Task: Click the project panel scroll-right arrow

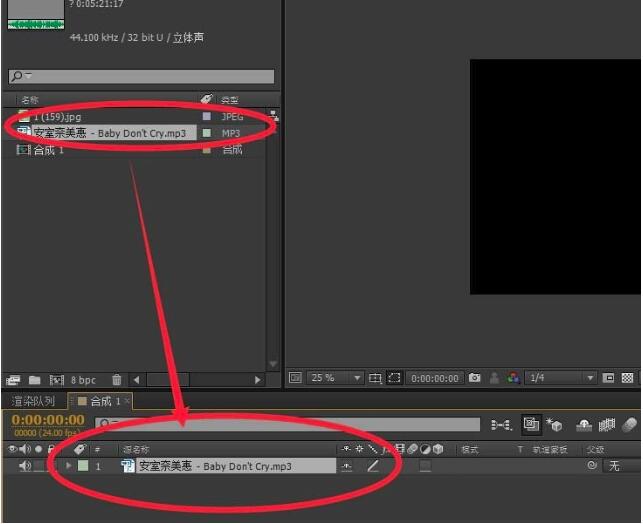Action: coord(258,380)
